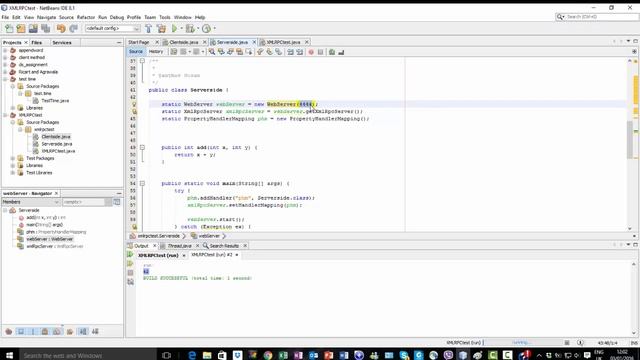Open File Explorer from the taskbar
Screen dimensions: 640x360
[207, 355]
